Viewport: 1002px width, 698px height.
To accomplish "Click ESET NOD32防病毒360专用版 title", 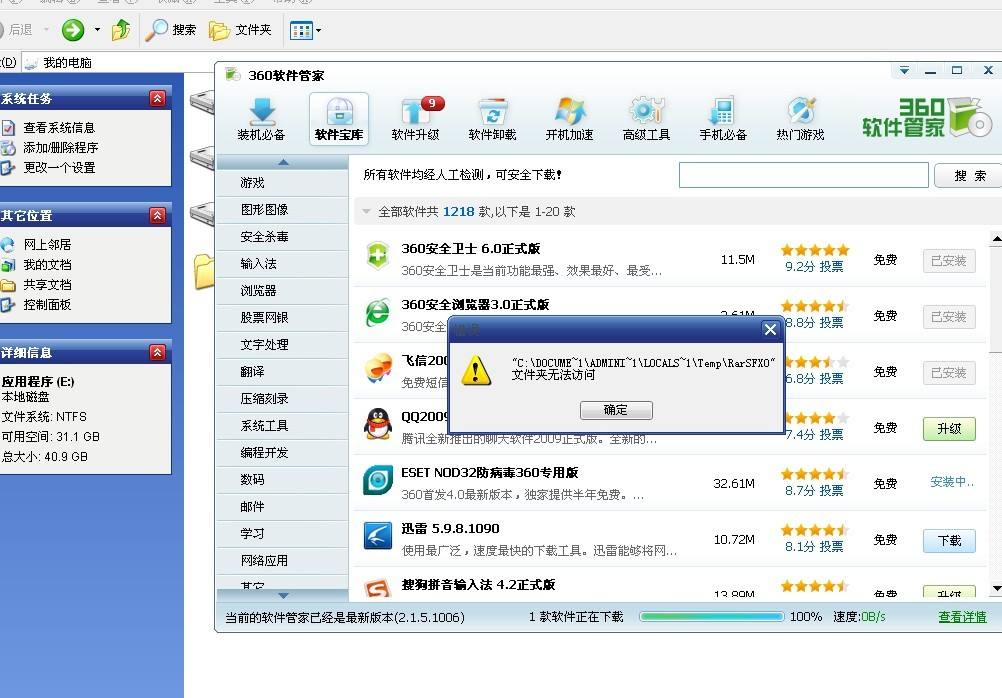I will click(x=489, y=472).
